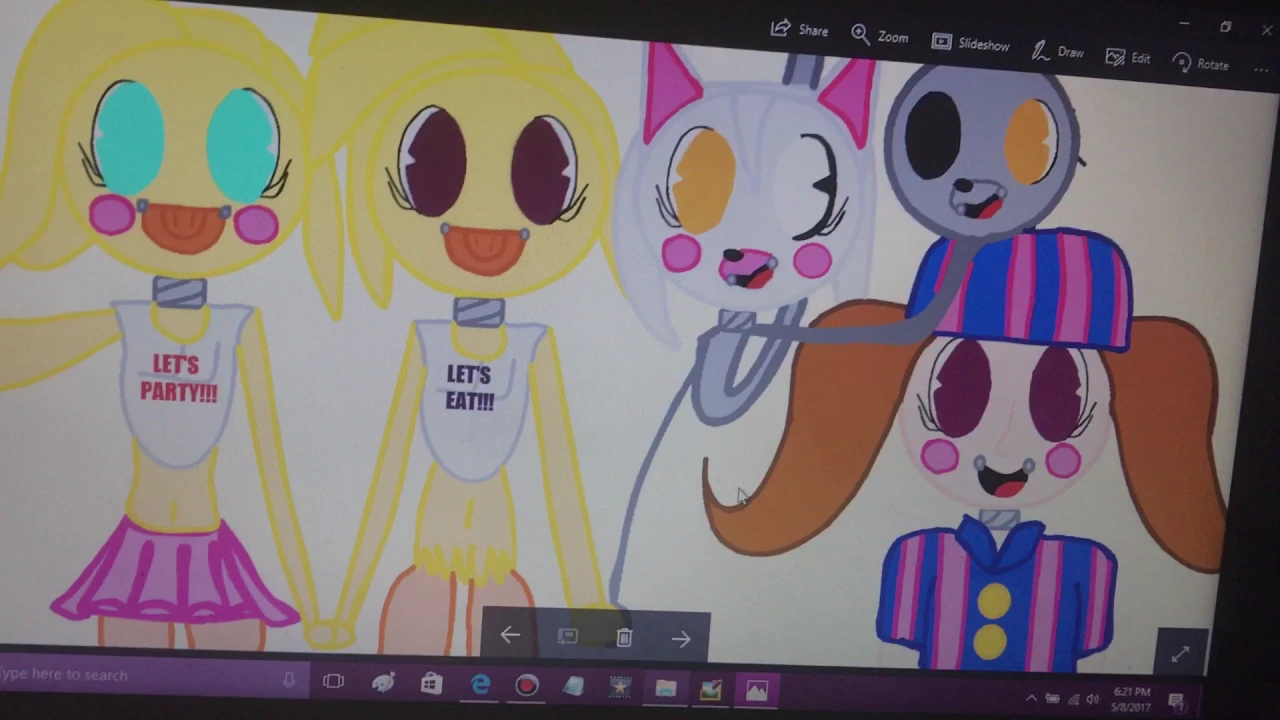Click the icon between back arrow and trash
This screenshot has width=1280, height=720.
point(567,637)
